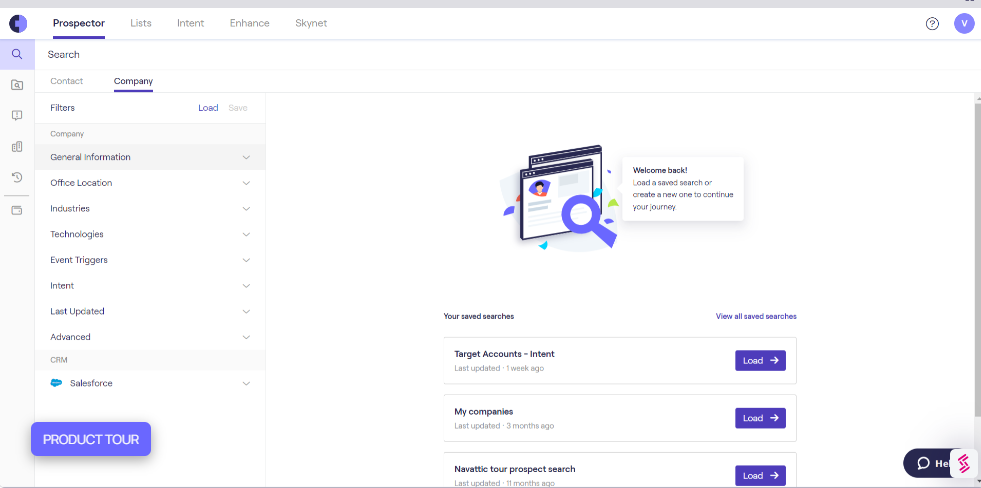Select the Company search tab
981x488 pixels.
[133, 81]
